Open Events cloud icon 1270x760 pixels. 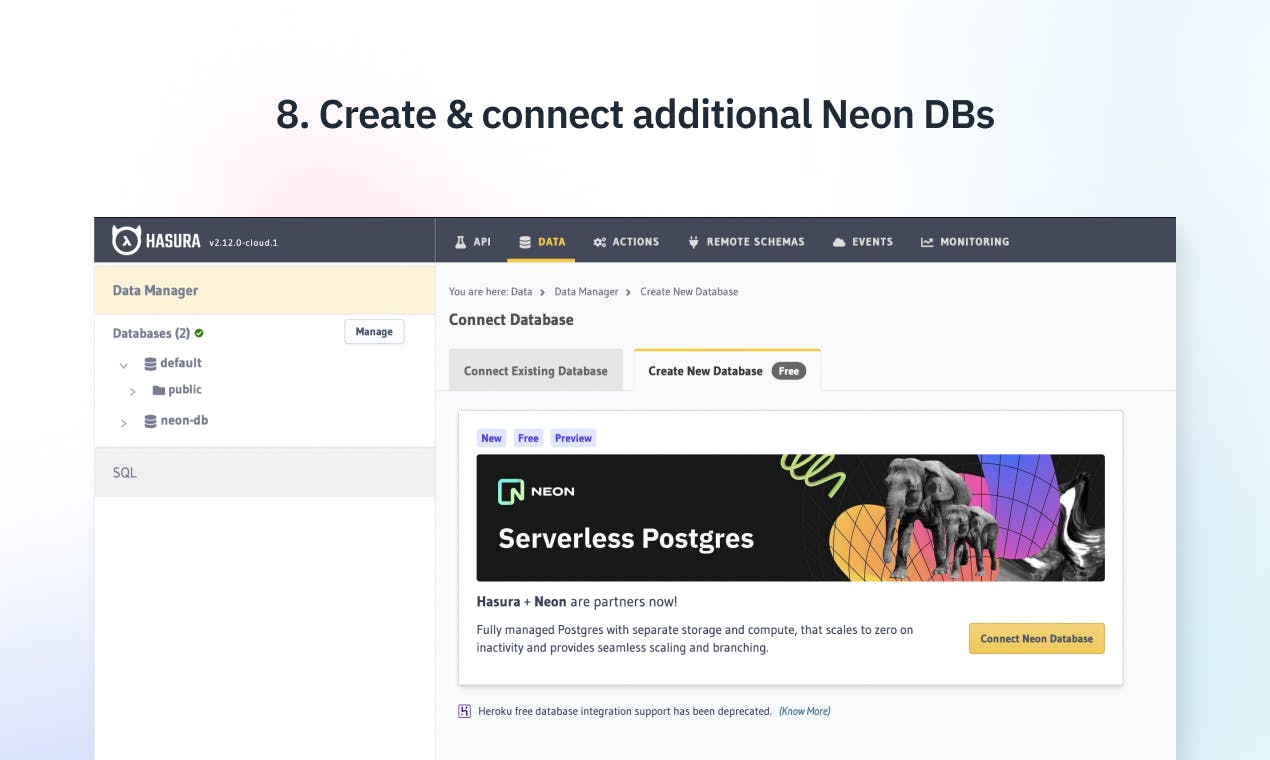[x=839, y=242]
